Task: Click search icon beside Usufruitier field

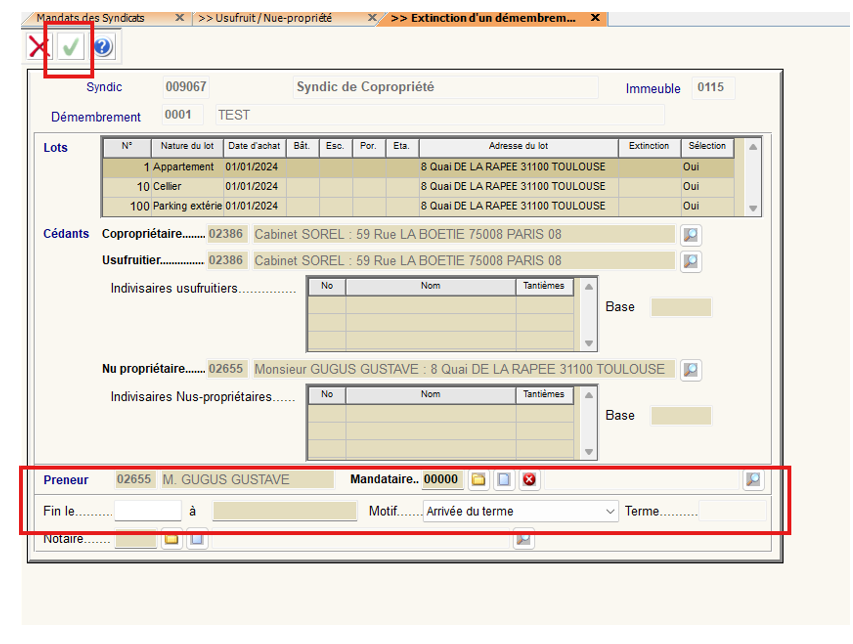Action: point(690,262)
